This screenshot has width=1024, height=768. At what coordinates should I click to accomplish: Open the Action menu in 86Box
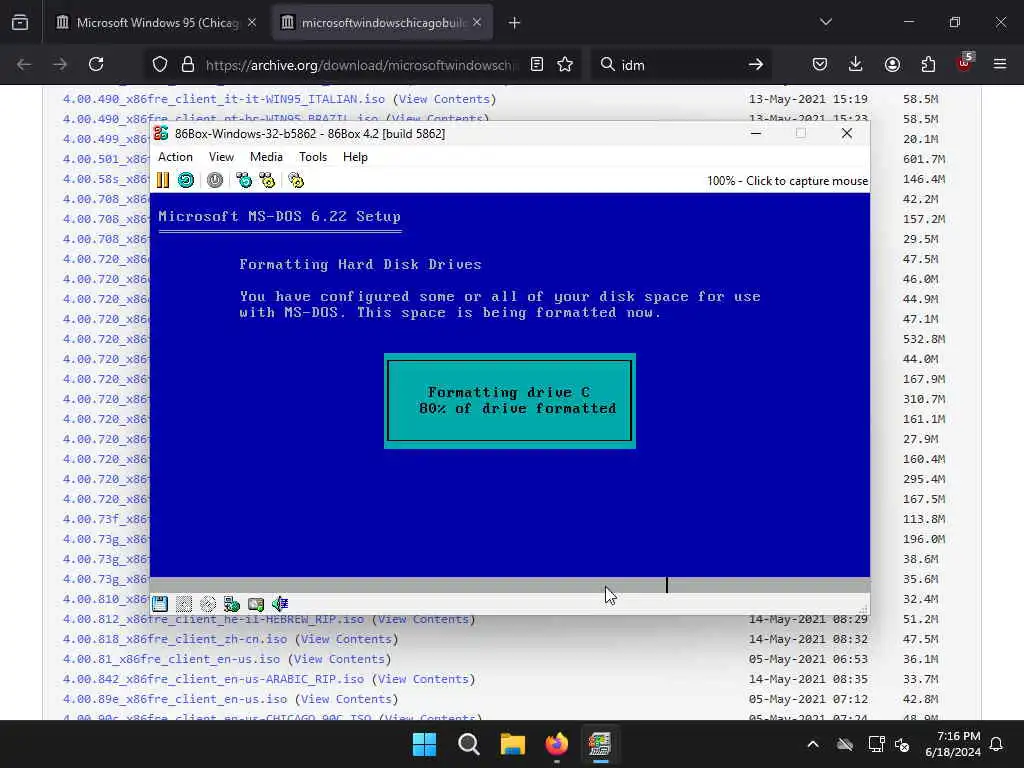coord(176,157)
